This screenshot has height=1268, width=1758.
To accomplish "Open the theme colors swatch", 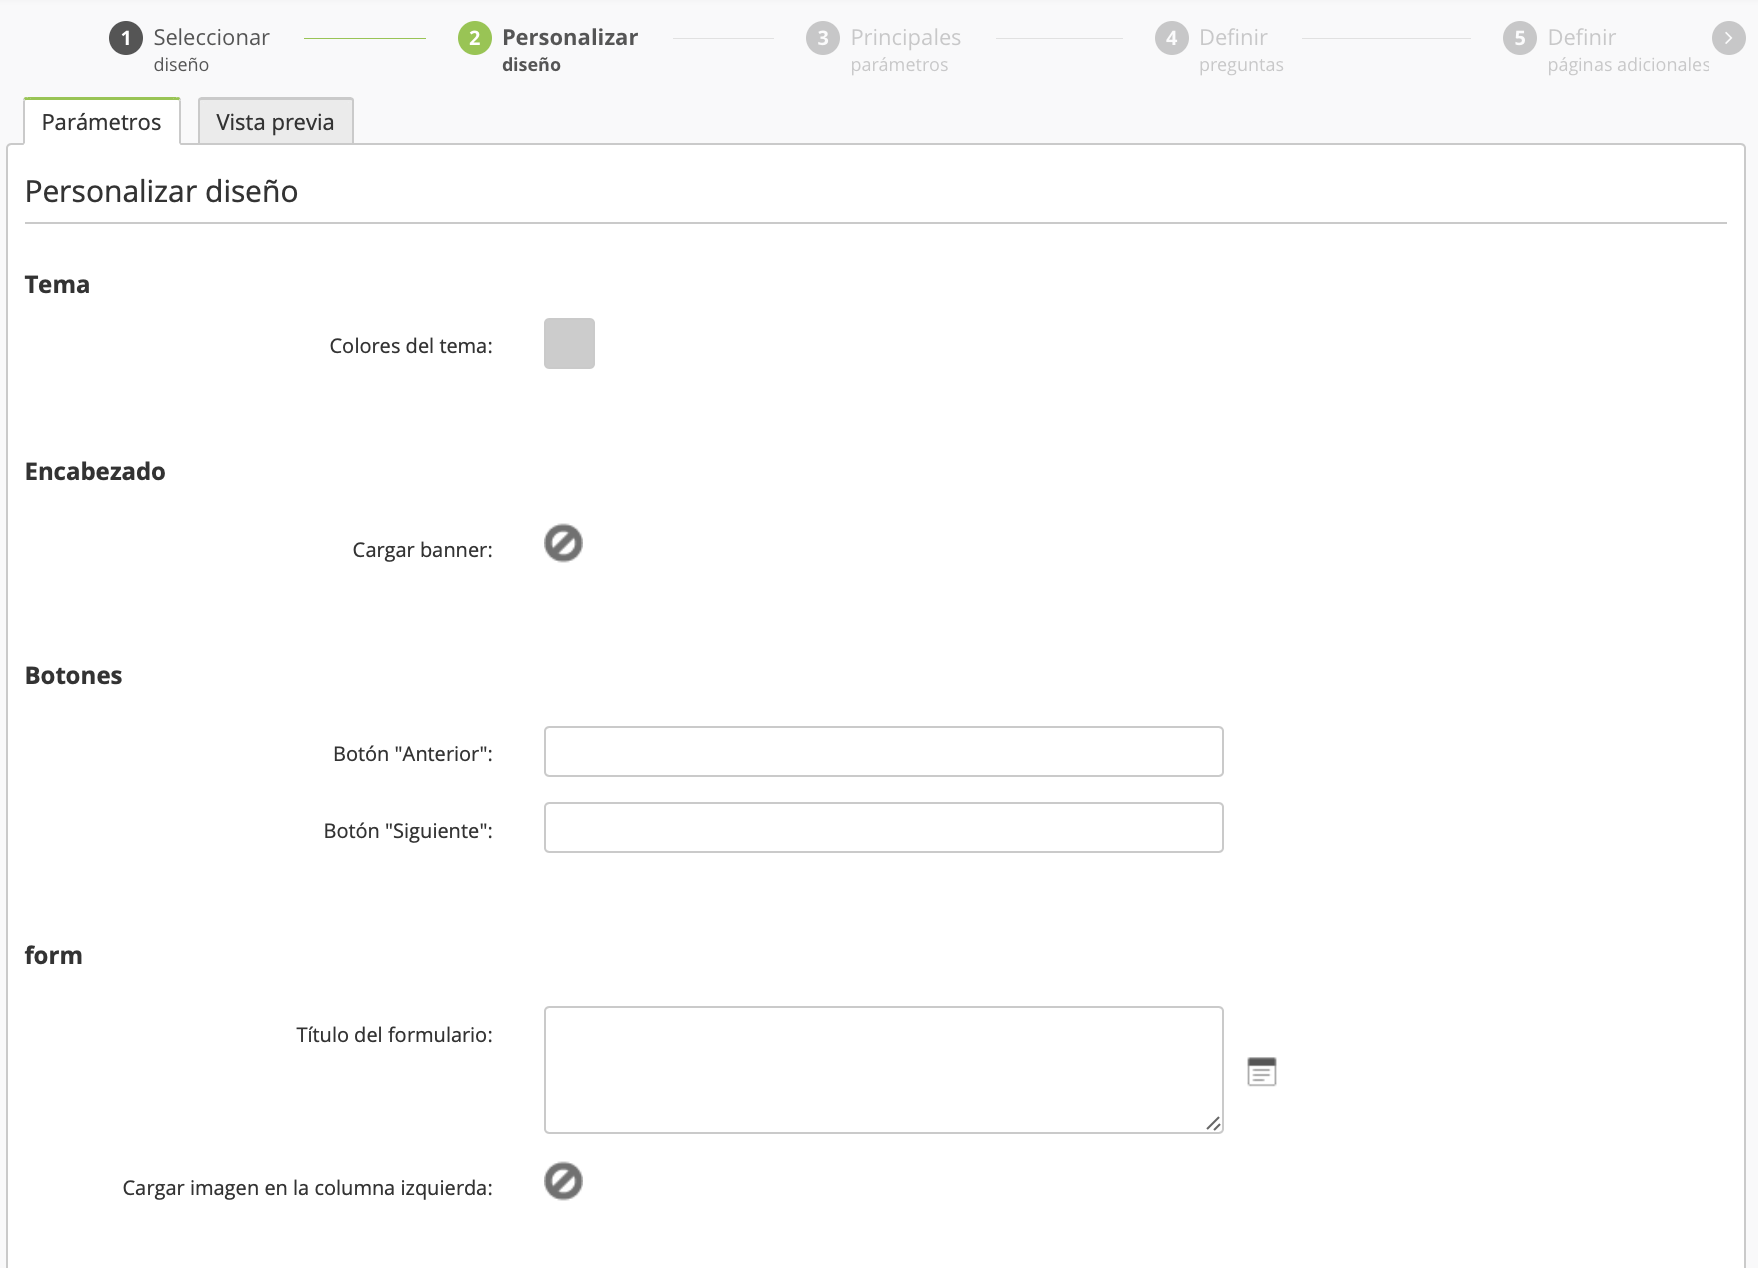I will pos(569,343).
